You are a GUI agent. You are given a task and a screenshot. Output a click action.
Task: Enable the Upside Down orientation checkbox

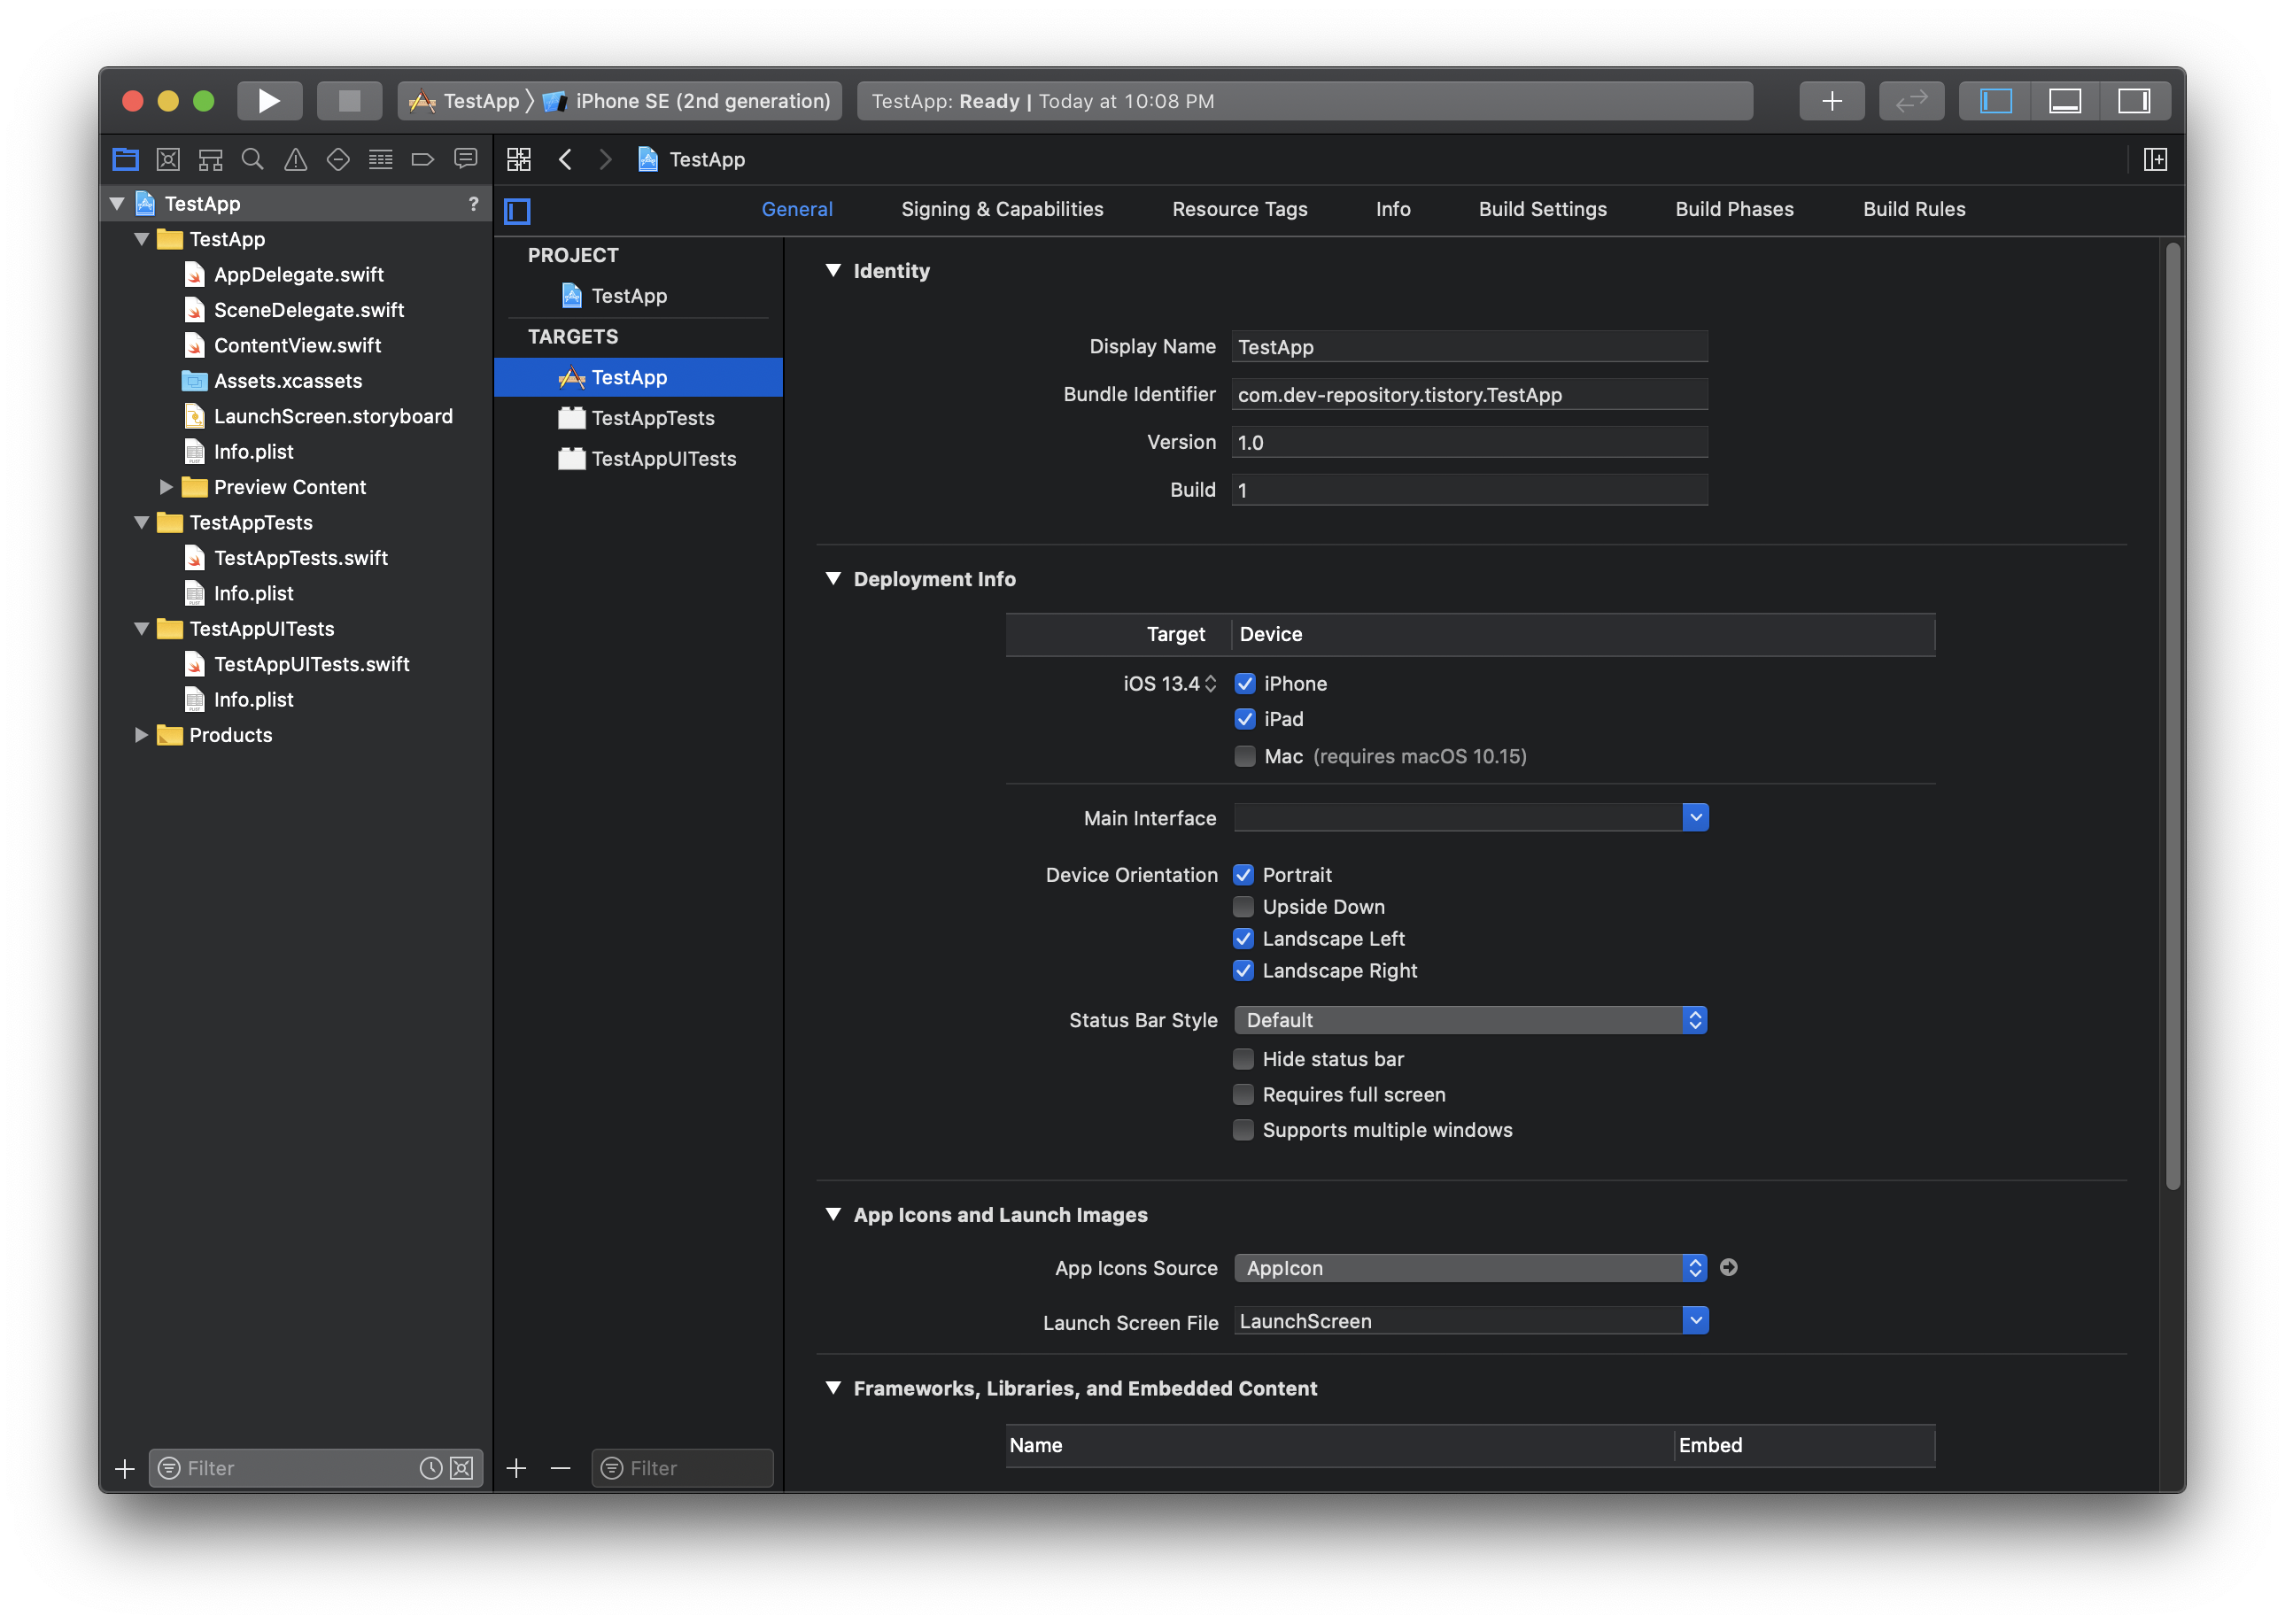pos(1243,907)
